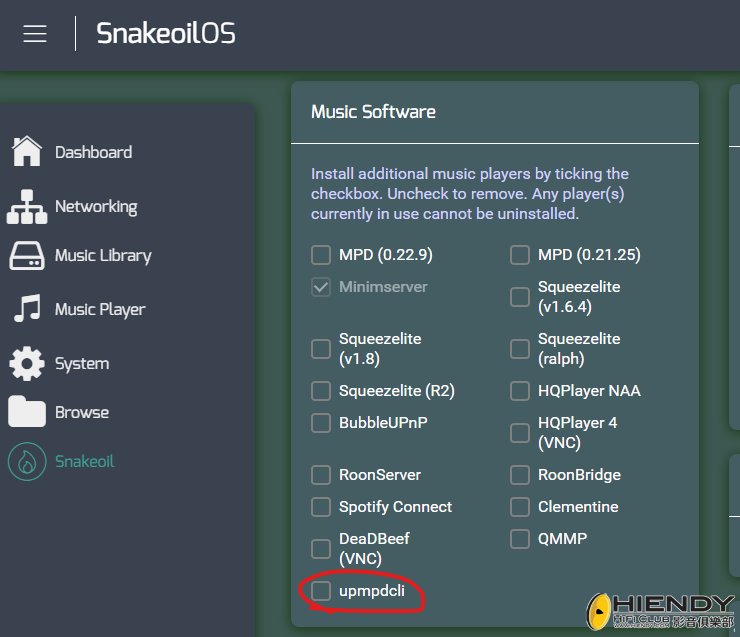This screenshot has height=637, width=740.
Task: Go to the Music Library menu item
Action: [103, 256]
